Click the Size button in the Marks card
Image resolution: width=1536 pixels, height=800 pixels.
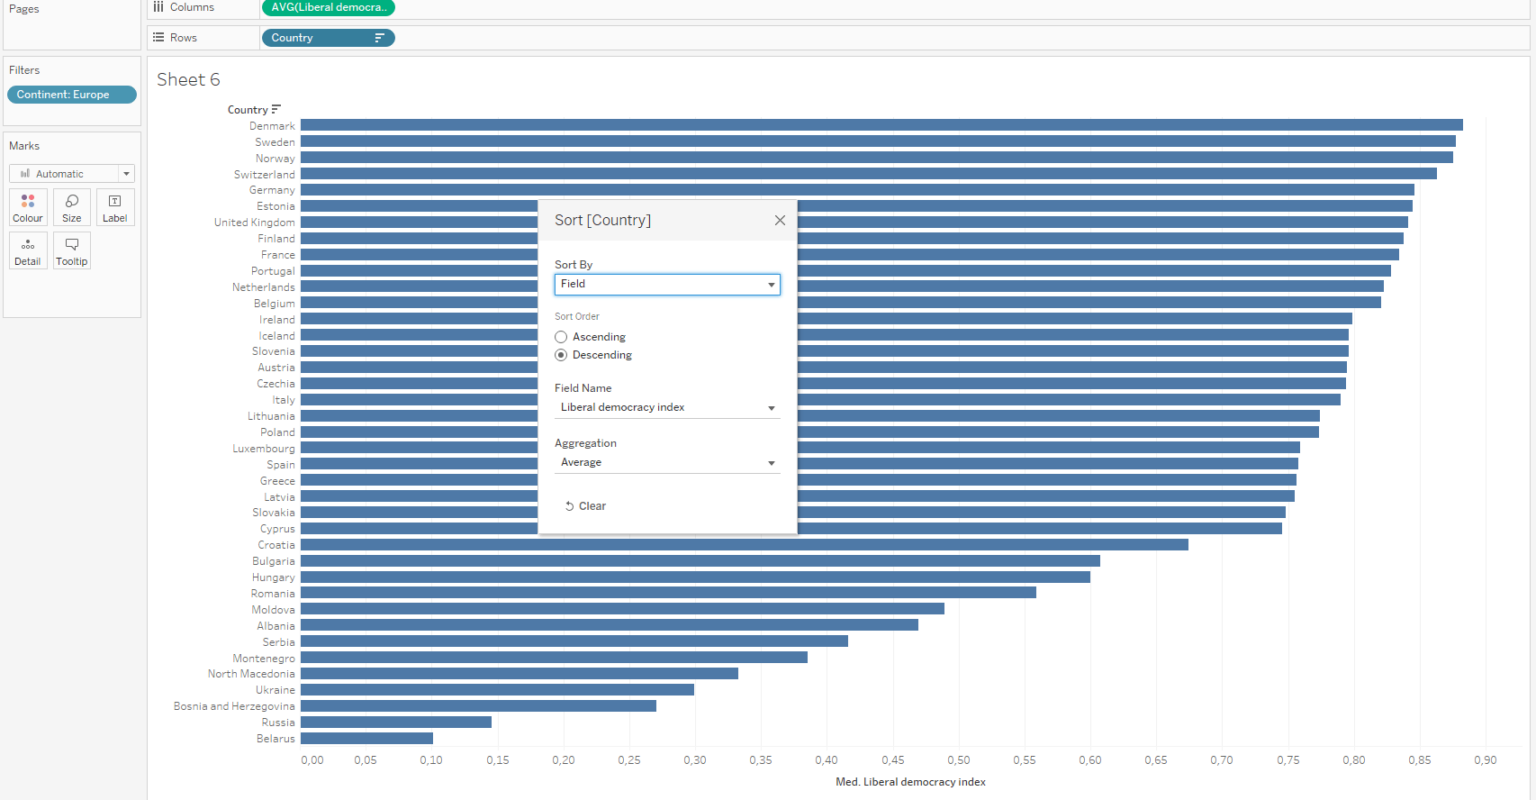[71, 207]
